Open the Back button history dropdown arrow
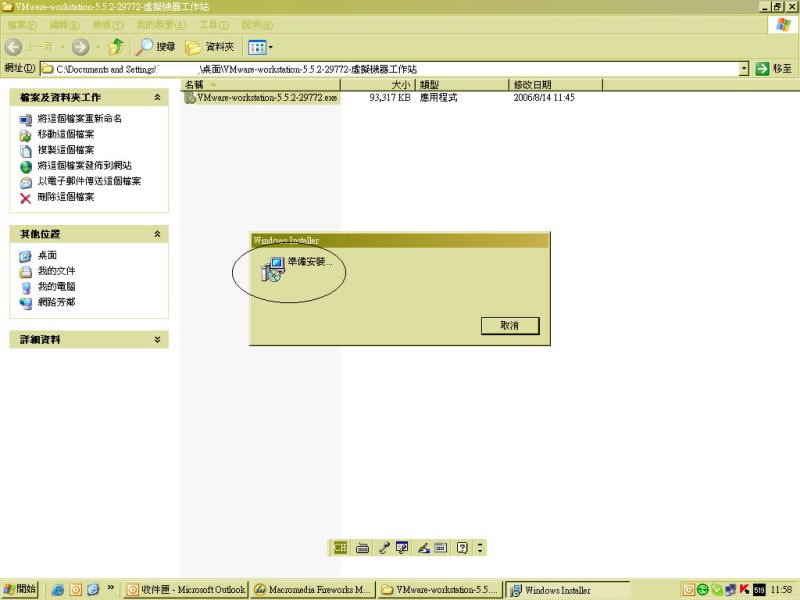This screenshot has height=600, width=800. click(x=62, y=47)
